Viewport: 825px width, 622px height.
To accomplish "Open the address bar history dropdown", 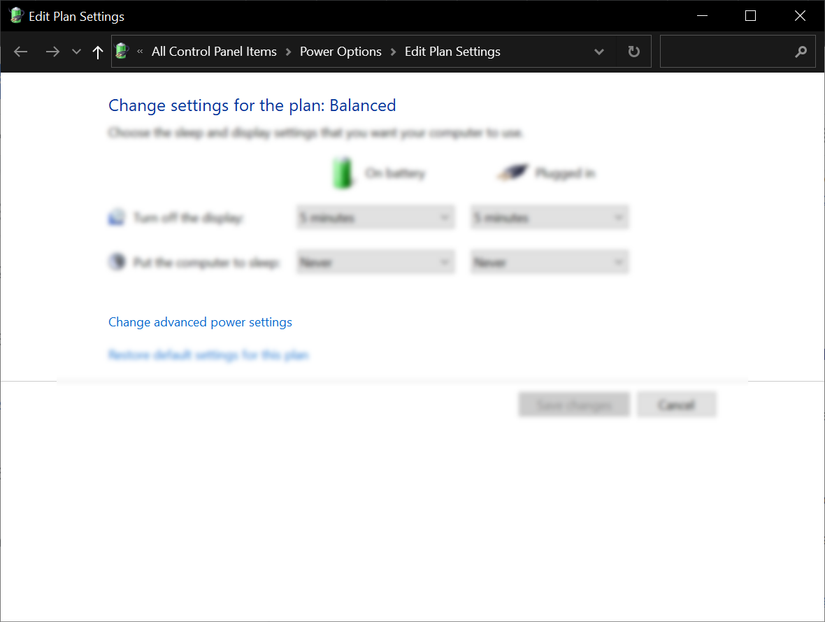I will 599,52.
